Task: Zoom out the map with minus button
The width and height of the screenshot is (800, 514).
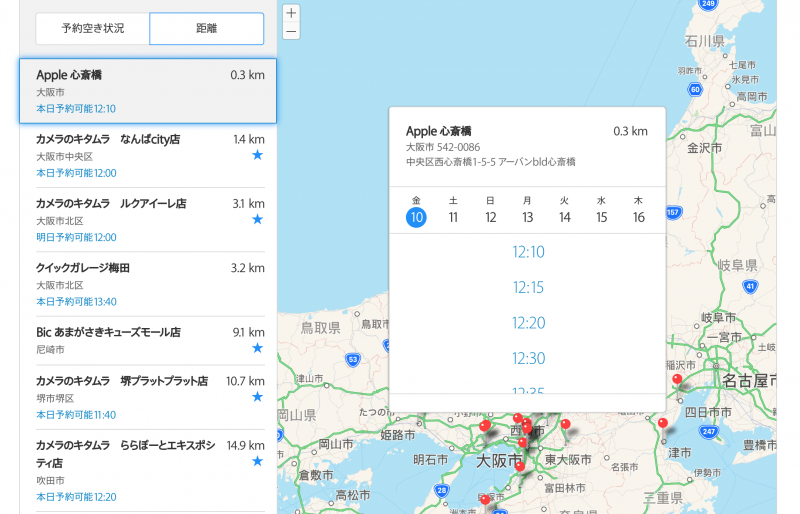Action: (x=291, y=31)
